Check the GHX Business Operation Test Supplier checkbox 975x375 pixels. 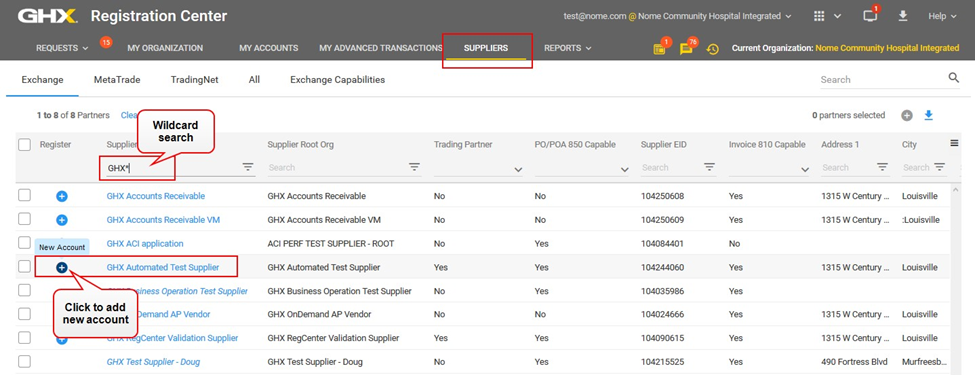[24, 290]
